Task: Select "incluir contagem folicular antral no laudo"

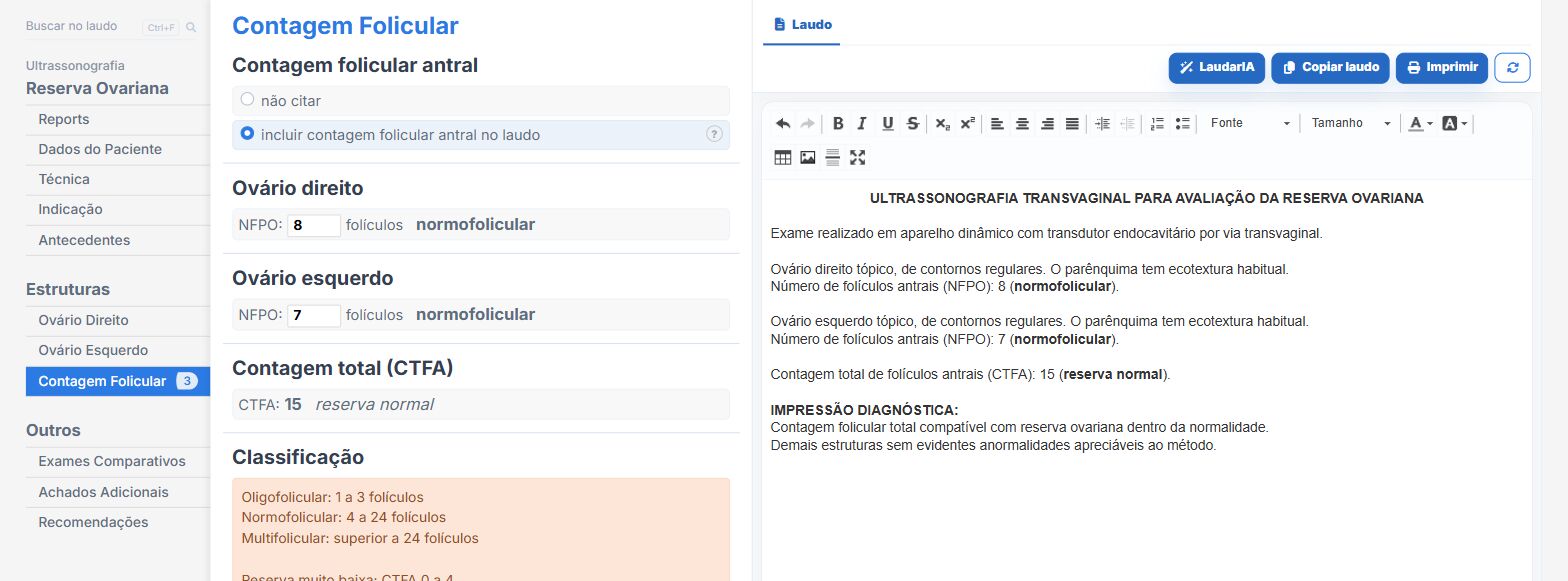Action: tap(247, 134)
